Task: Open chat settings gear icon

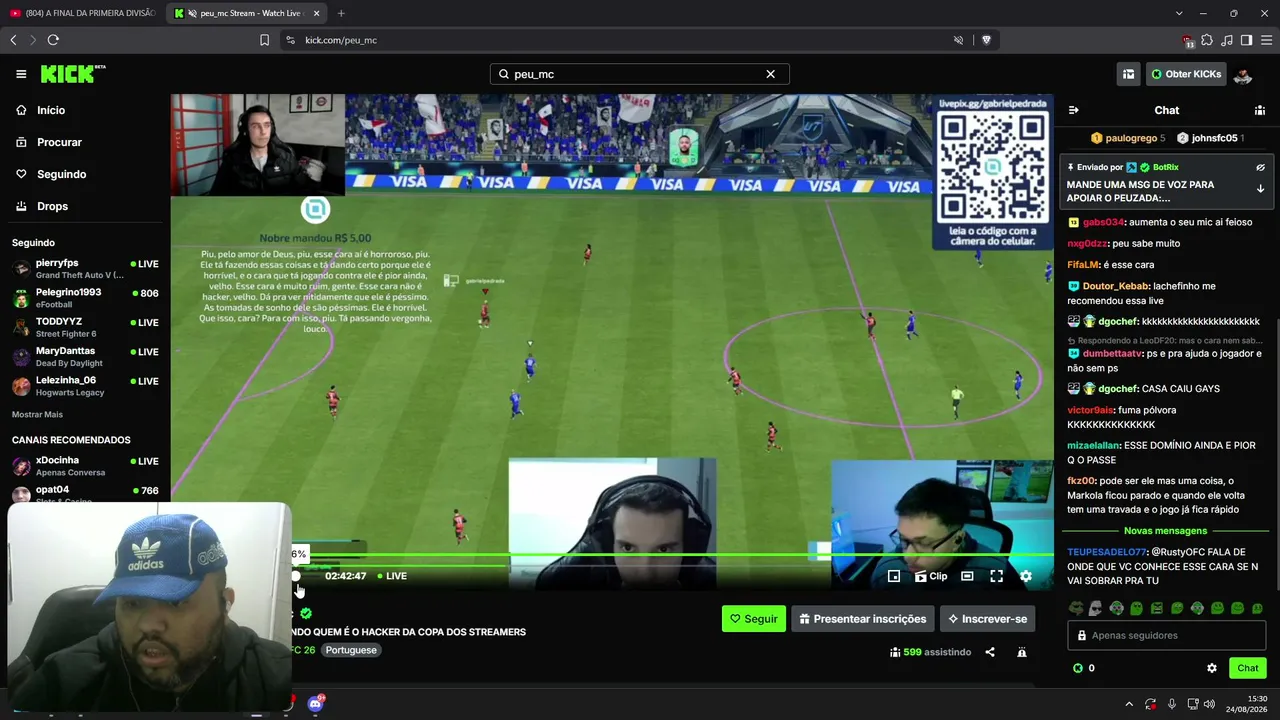Action: (x=1212, y=668)
